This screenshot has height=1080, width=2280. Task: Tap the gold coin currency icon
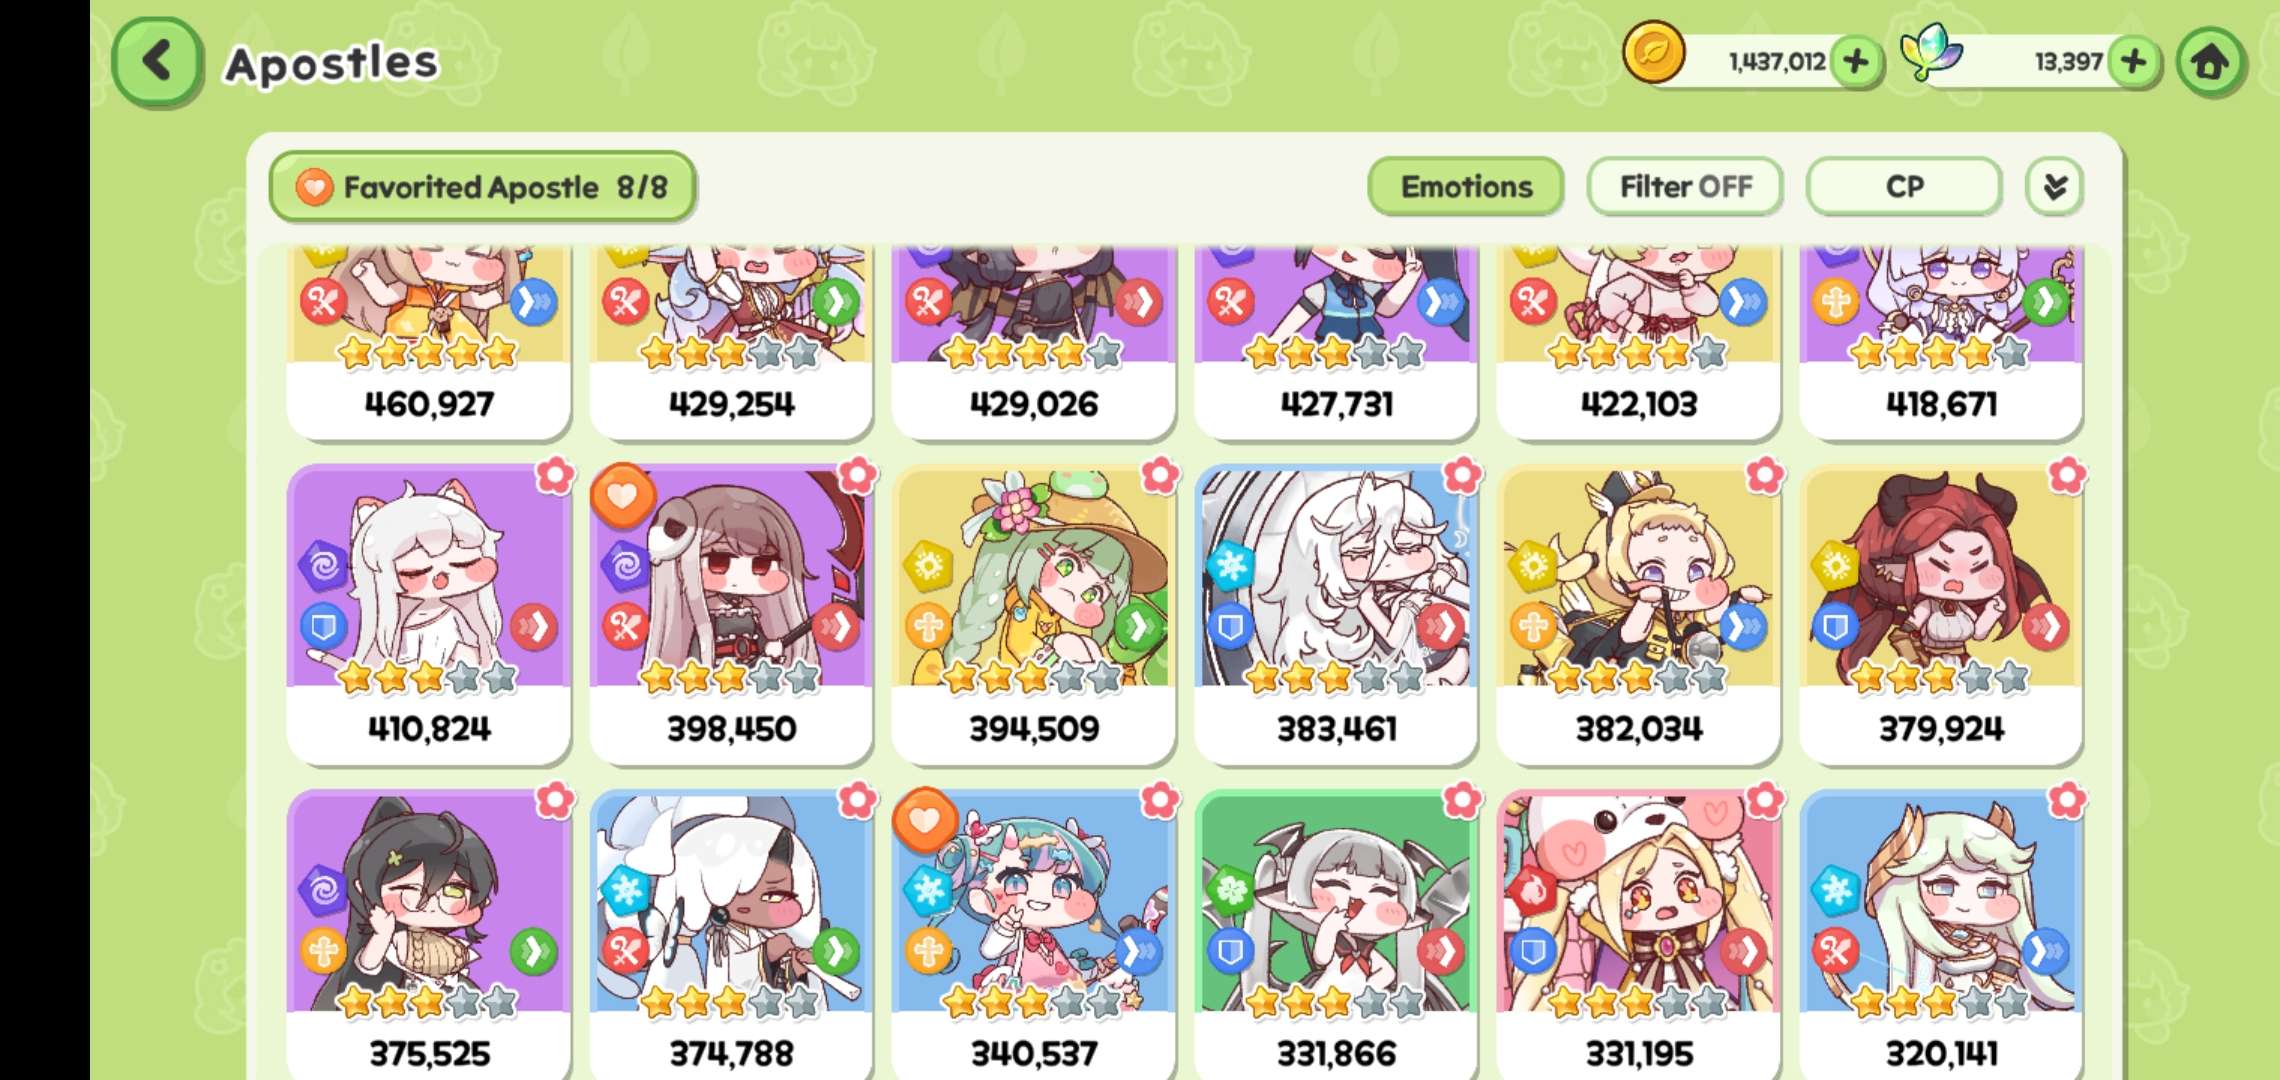(1653, 52)
